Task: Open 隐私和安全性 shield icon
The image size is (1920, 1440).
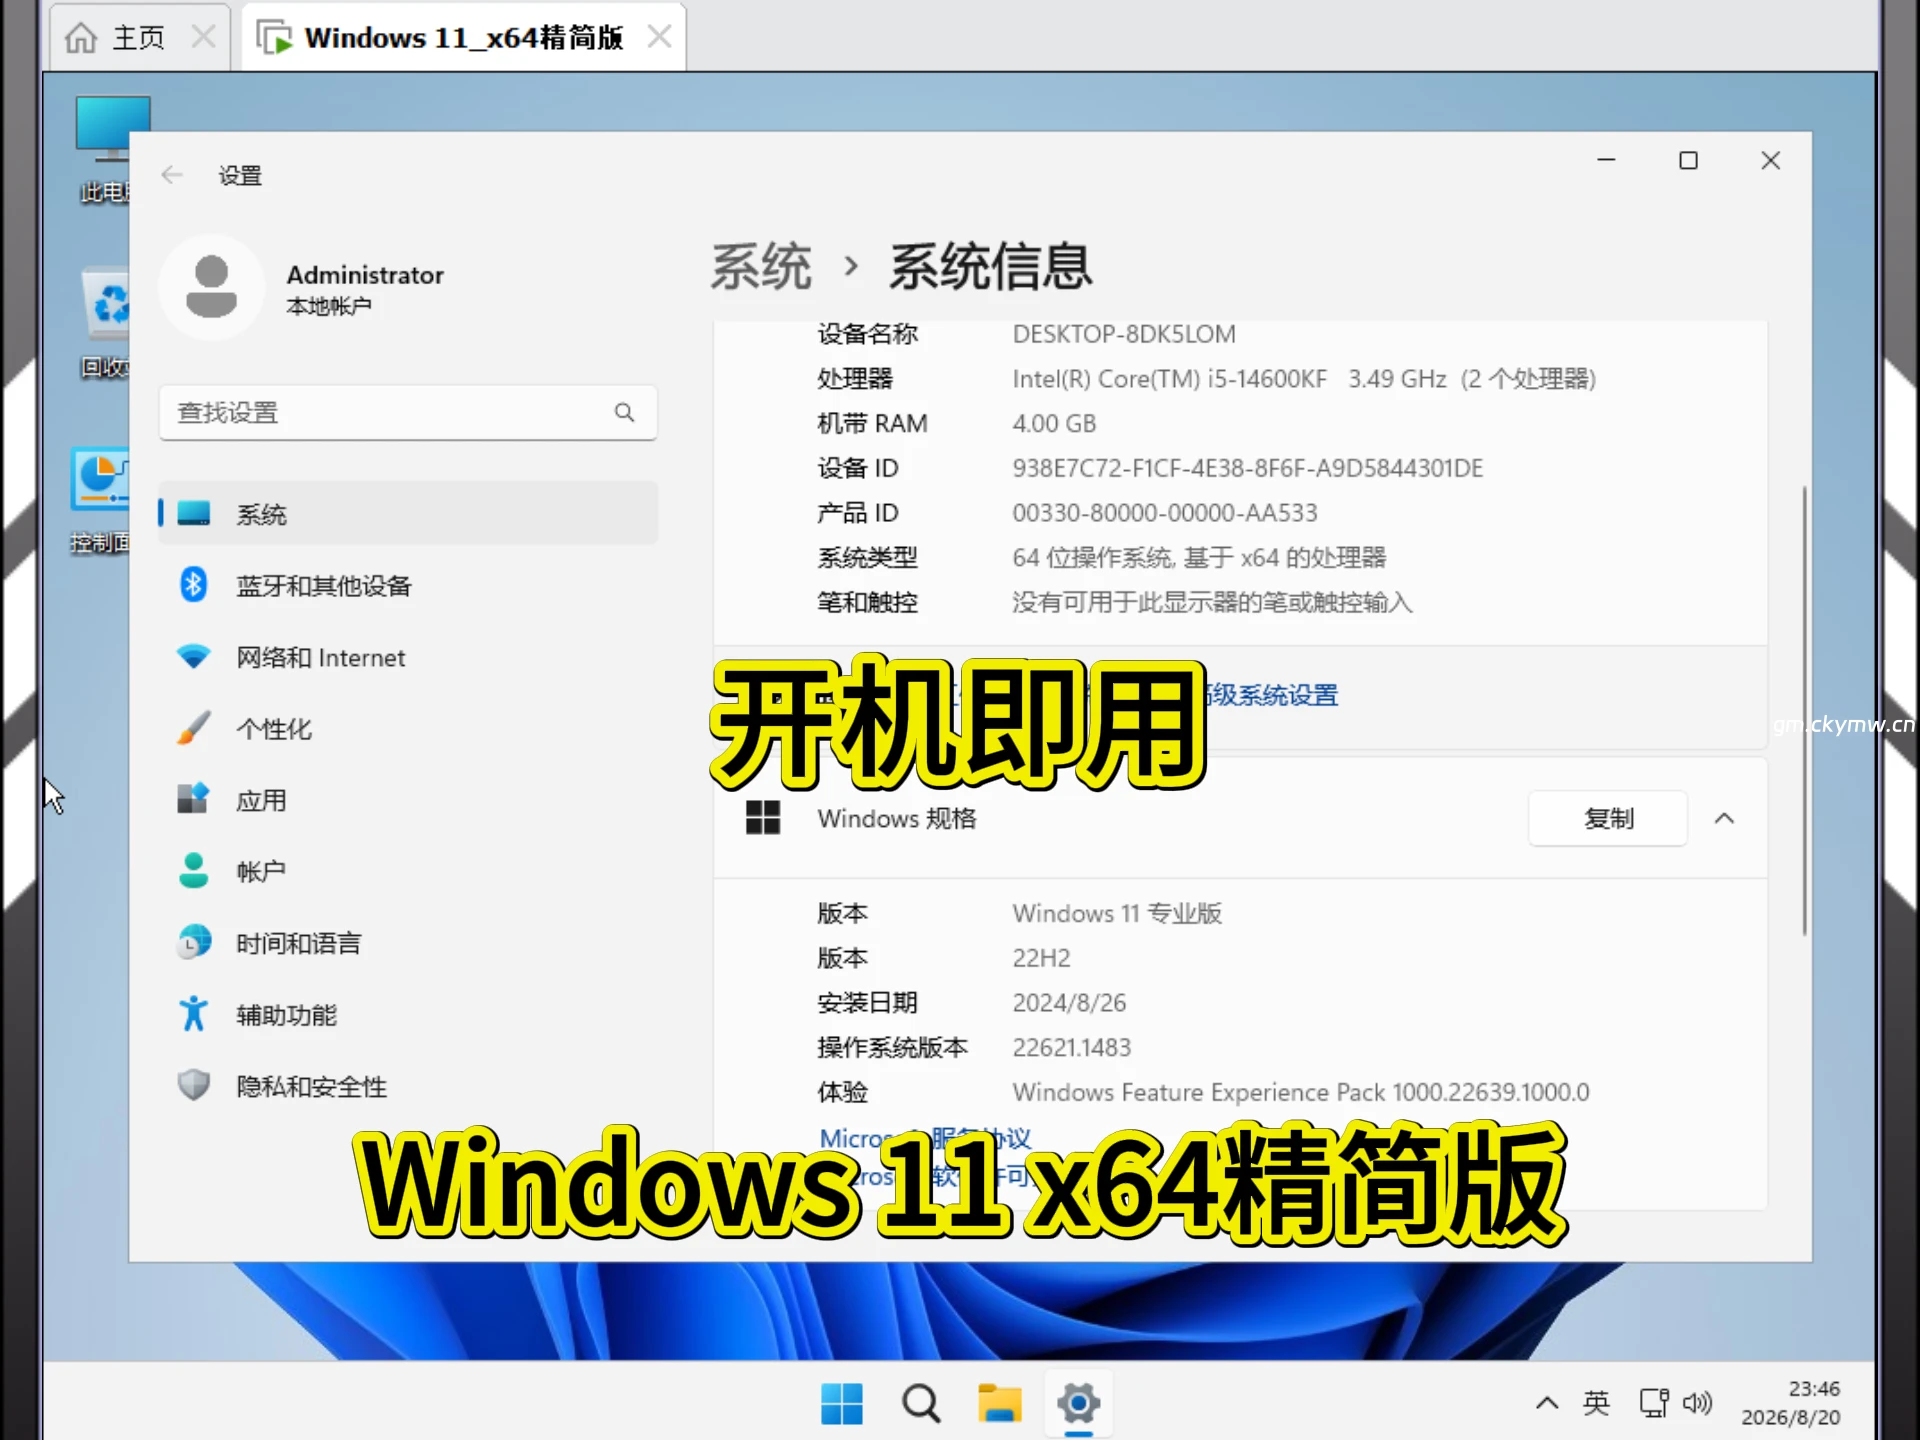Action: pos(193,1085)
